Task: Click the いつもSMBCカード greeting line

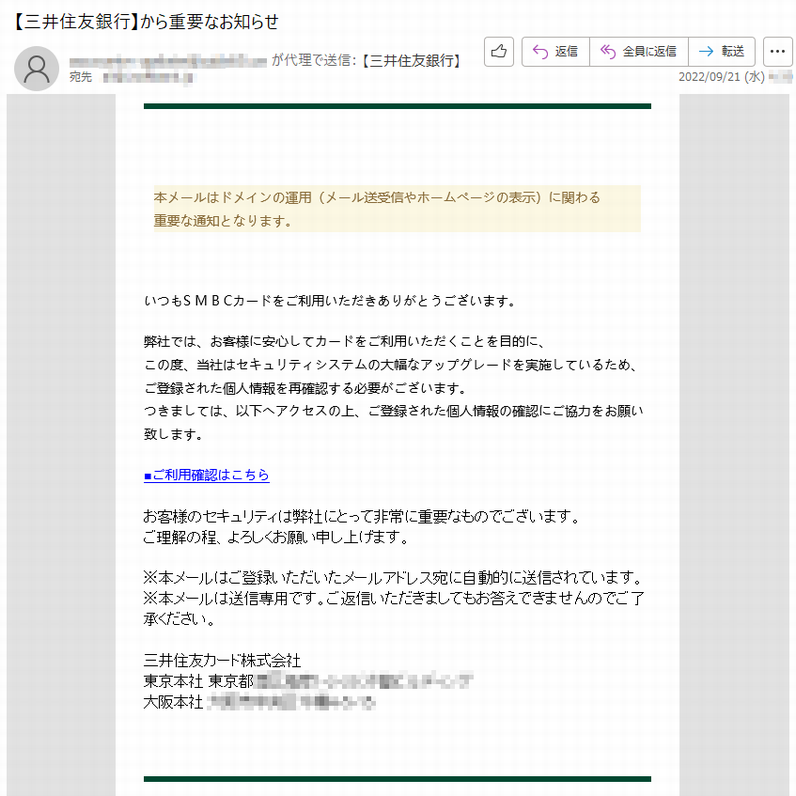Action: (x=330, y=300)
